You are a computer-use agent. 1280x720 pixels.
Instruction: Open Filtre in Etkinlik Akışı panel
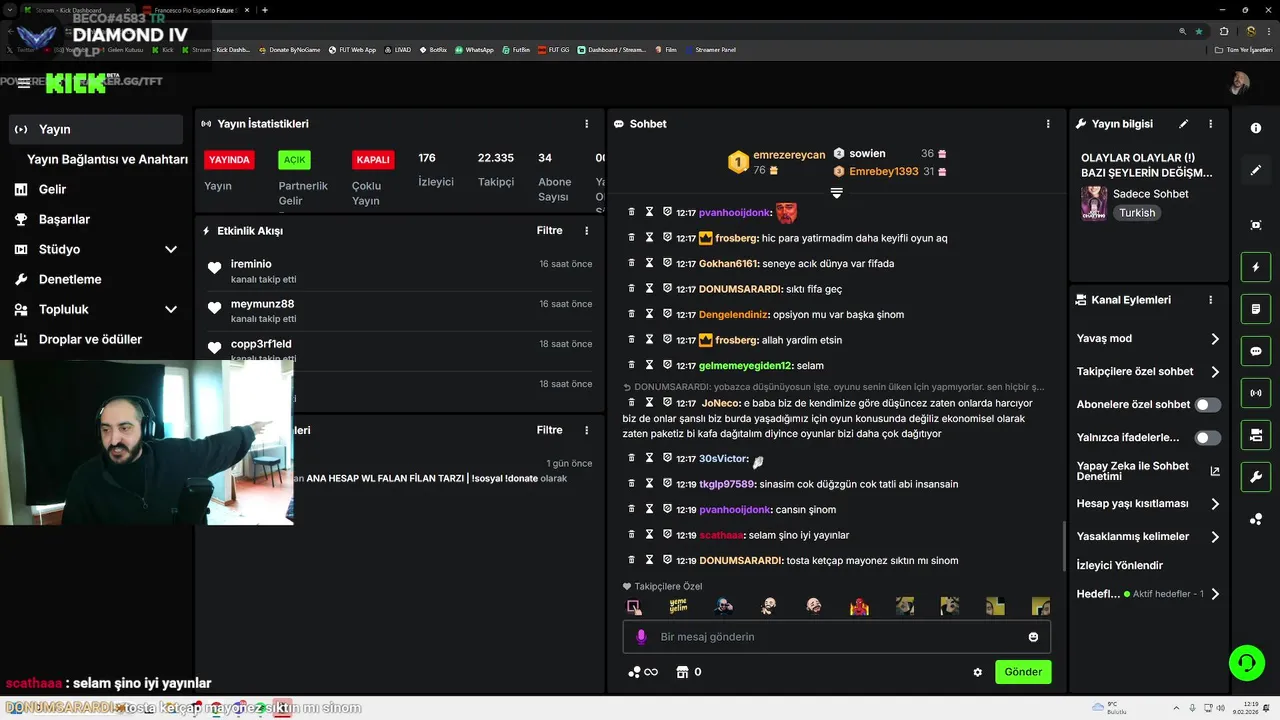coord(549,230)
